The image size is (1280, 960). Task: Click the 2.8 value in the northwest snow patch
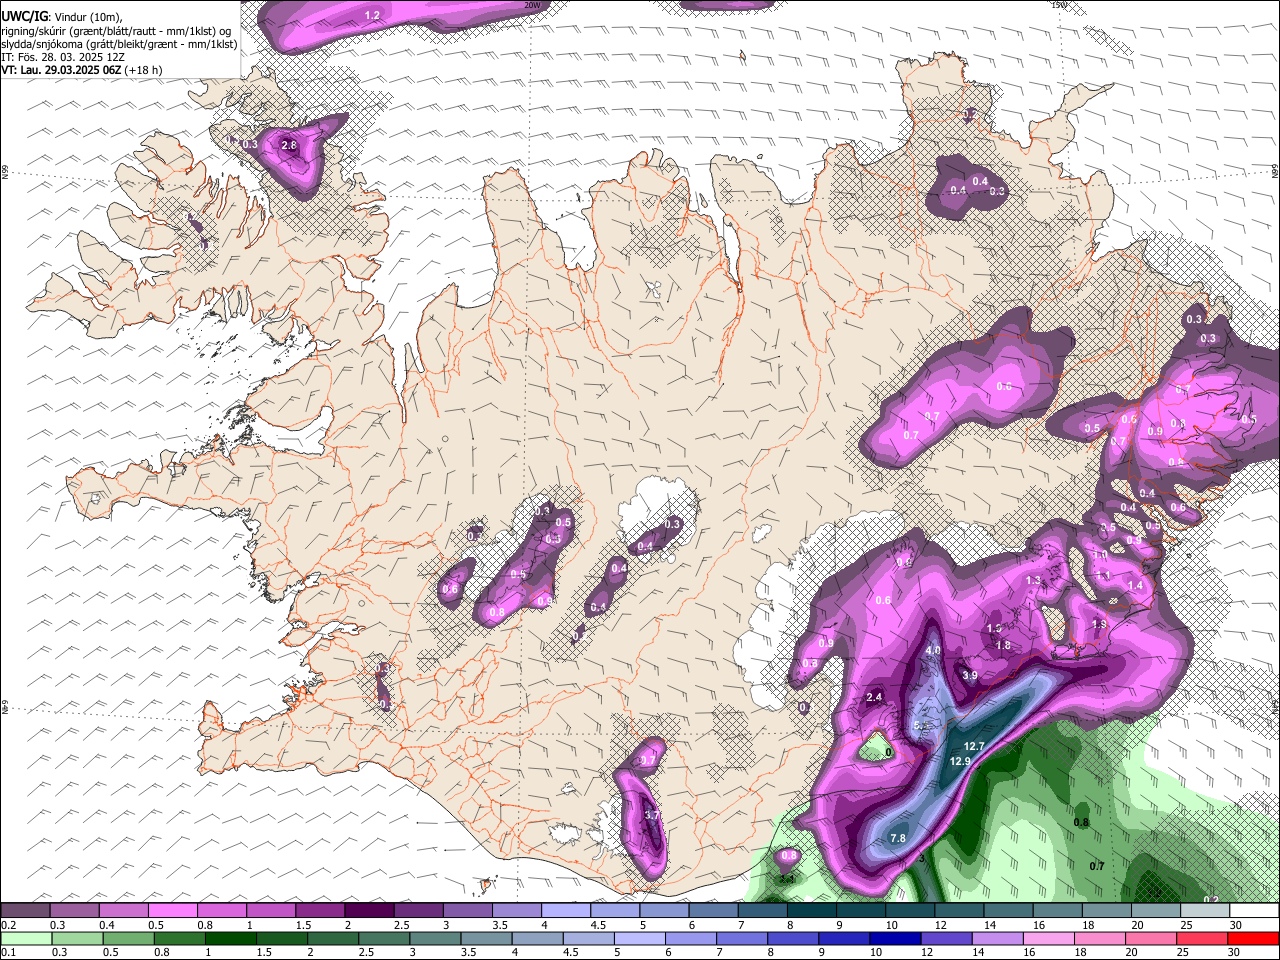point(289,146)
